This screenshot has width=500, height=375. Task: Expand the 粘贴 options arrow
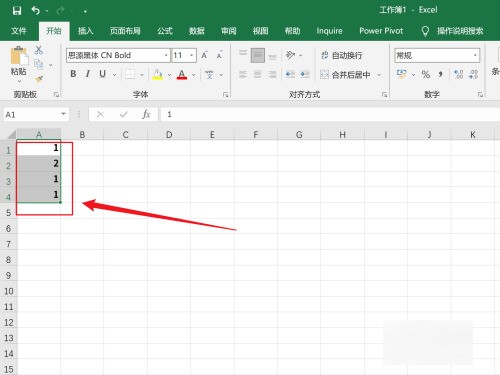tap(19, 81)
